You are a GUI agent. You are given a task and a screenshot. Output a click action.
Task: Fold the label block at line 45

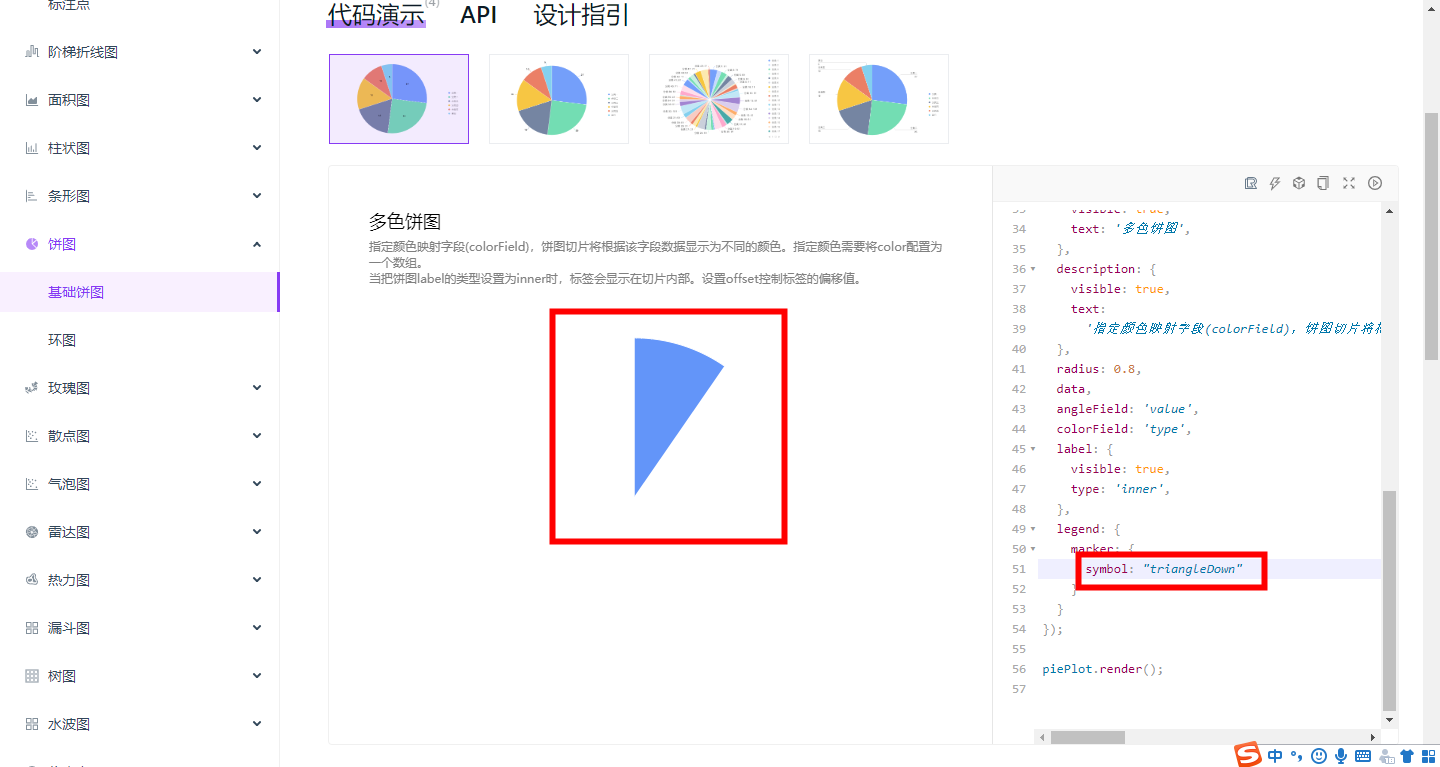(x=1034, y=449)
